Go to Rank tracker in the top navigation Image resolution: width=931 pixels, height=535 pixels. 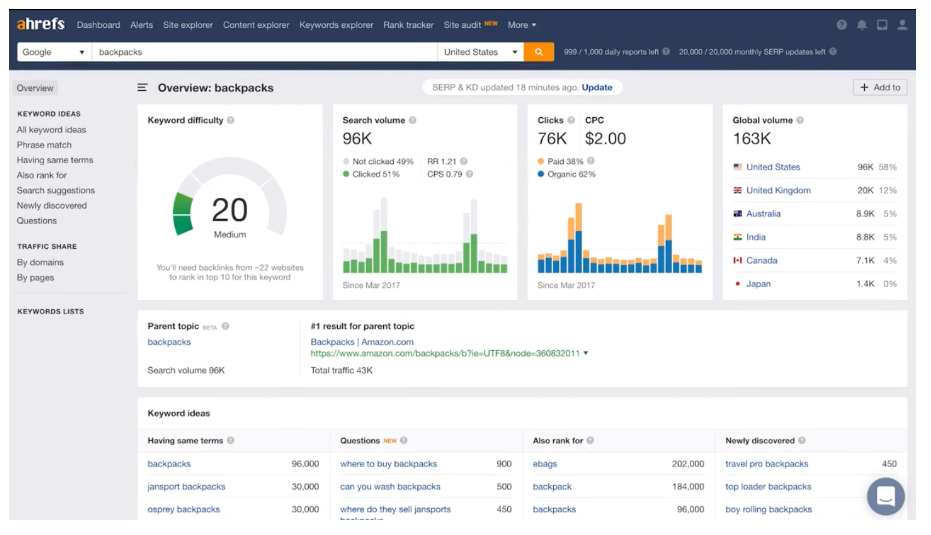click(409, 25)
